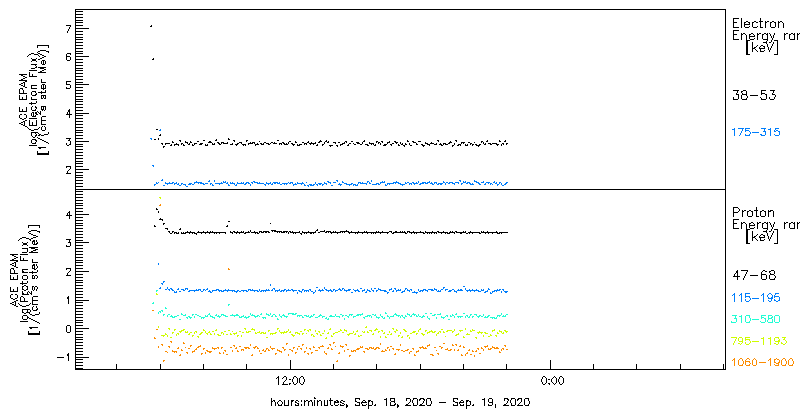Click the 0:00 time axis label

[x=551, y=381]
